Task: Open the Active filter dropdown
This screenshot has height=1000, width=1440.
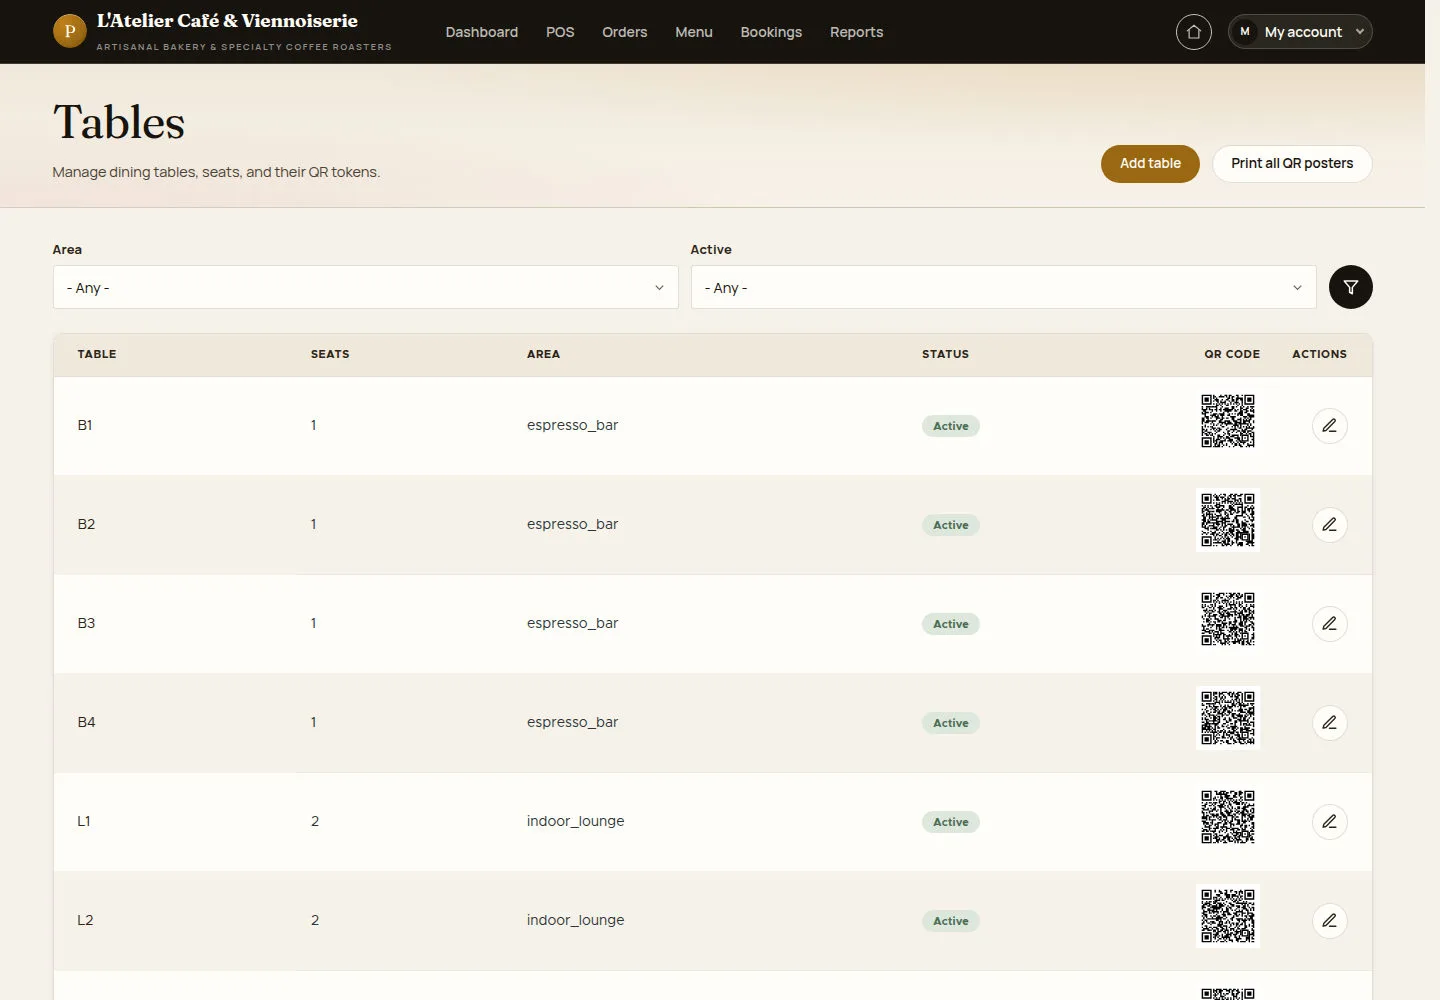Action: point(1003,287)
